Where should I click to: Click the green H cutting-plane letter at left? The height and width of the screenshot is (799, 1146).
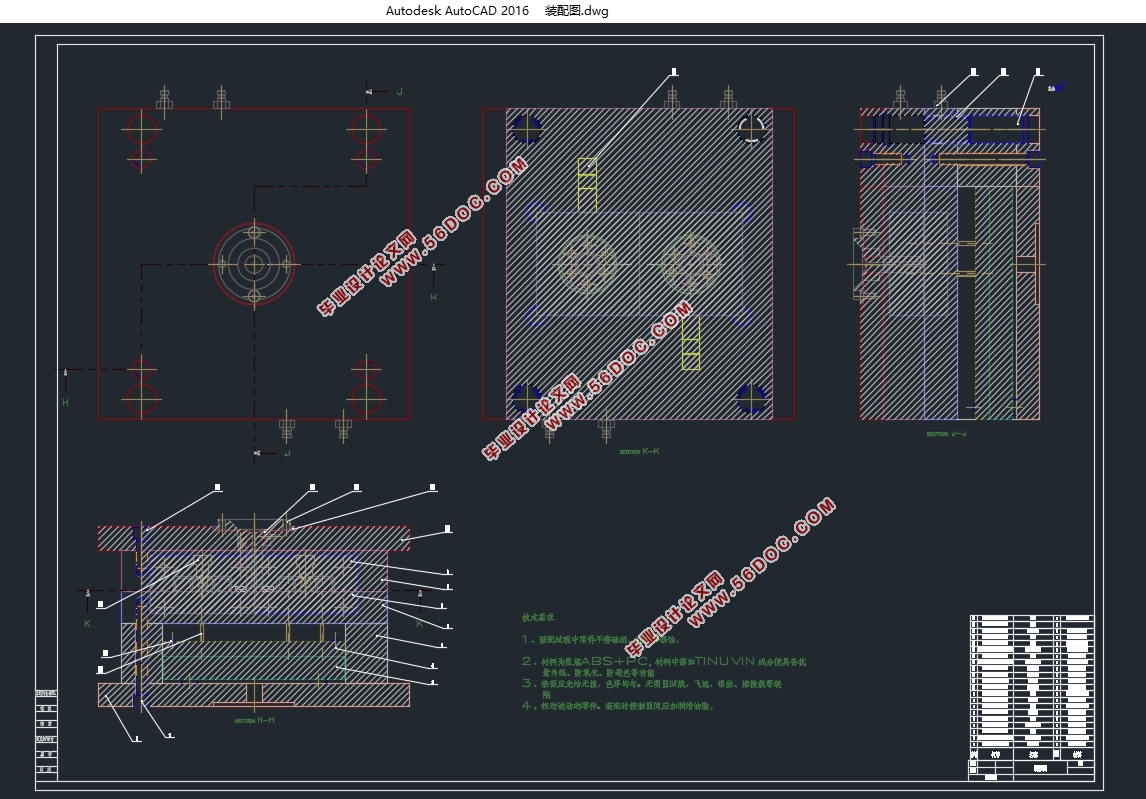tap(66, 403)
